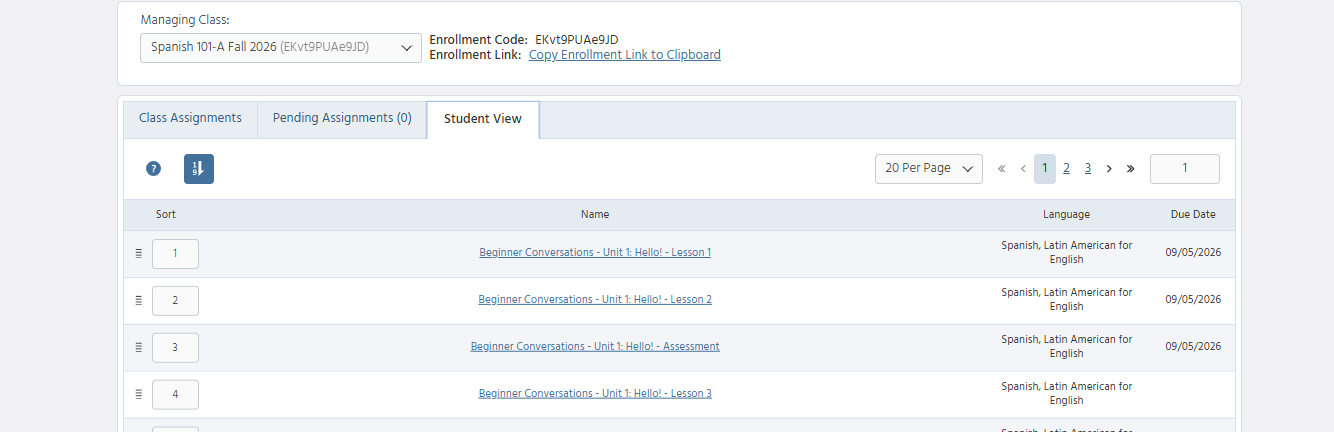This screenshot has width=1334, height=432.
Task: Click the page number input box
Action: 1185,169
